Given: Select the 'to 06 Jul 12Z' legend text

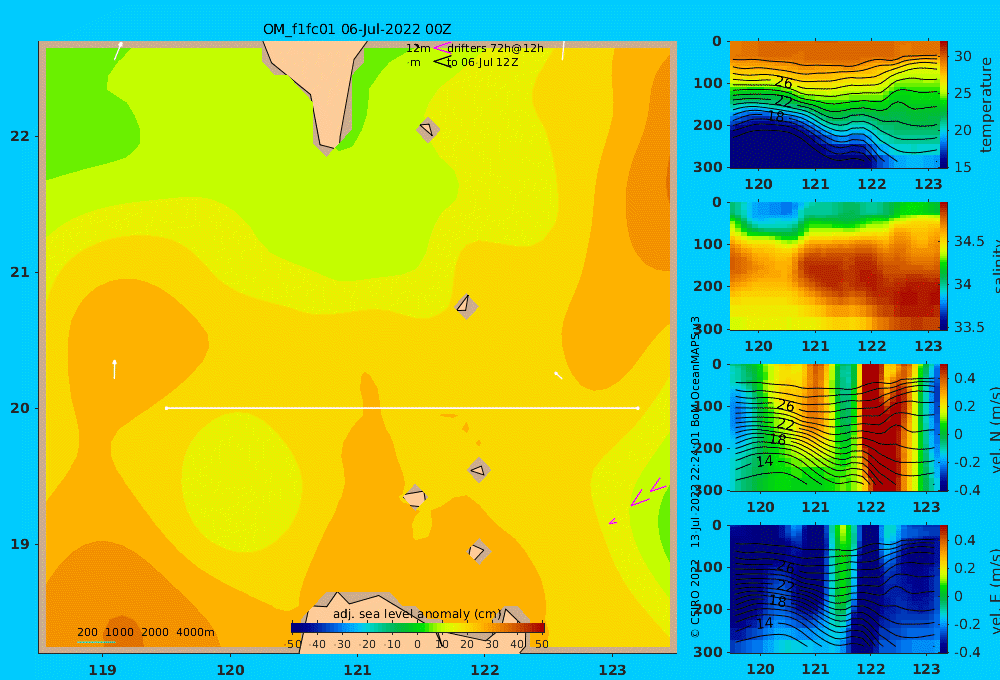Looking at the screenshot, I should point(482,63).
